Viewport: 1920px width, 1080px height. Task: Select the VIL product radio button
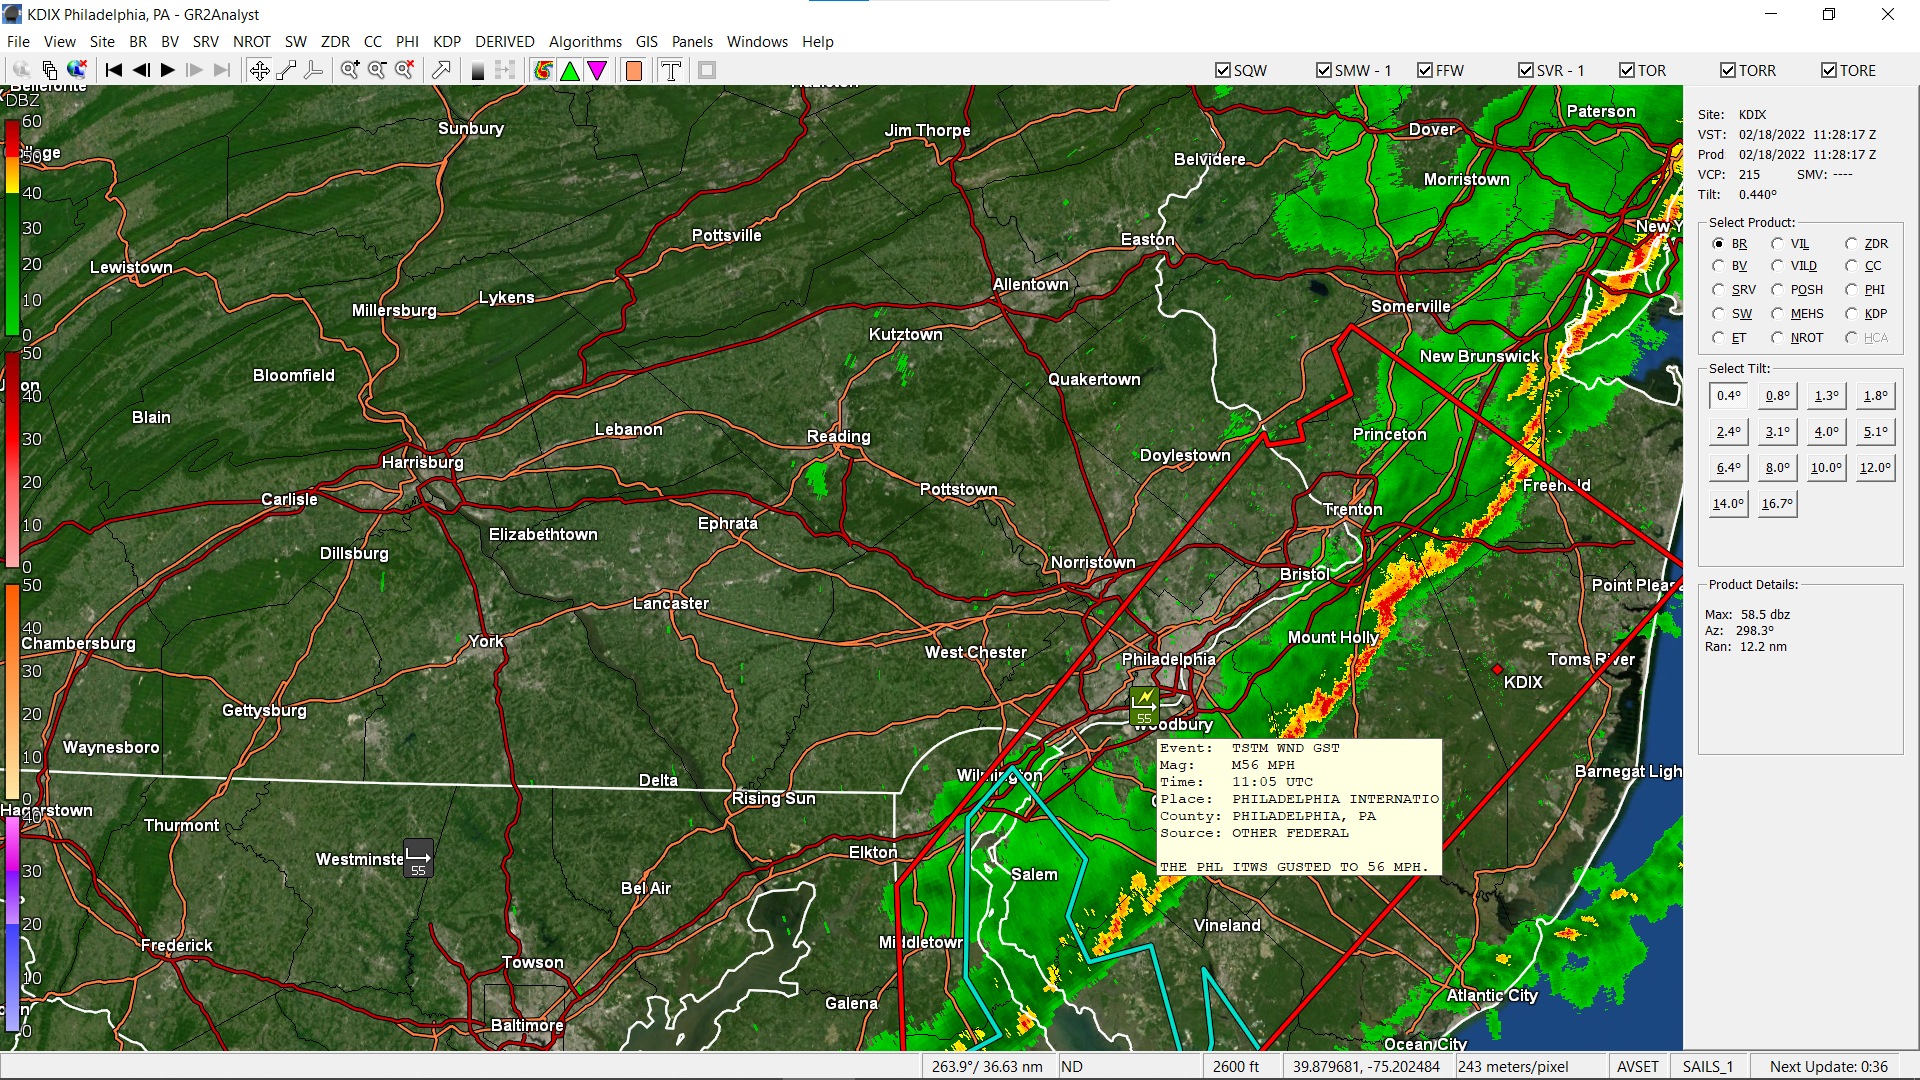(x=1777, y=244)
